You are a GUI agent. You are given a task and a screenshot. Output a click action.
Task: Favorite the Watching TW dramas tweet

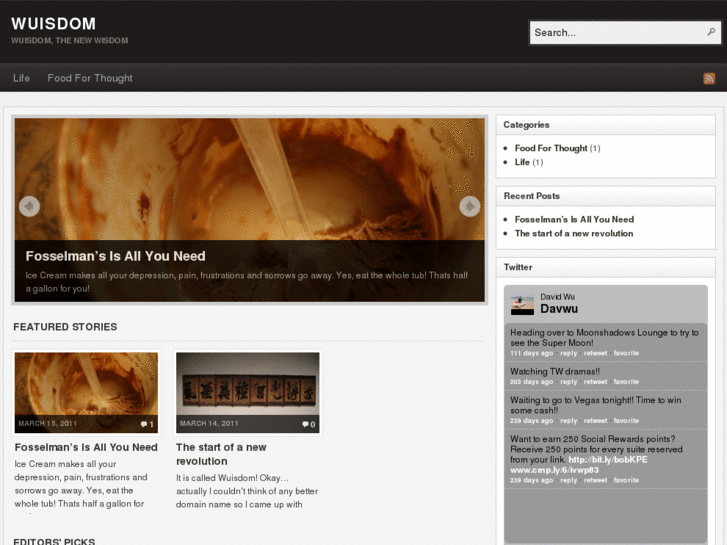(626, 382)
